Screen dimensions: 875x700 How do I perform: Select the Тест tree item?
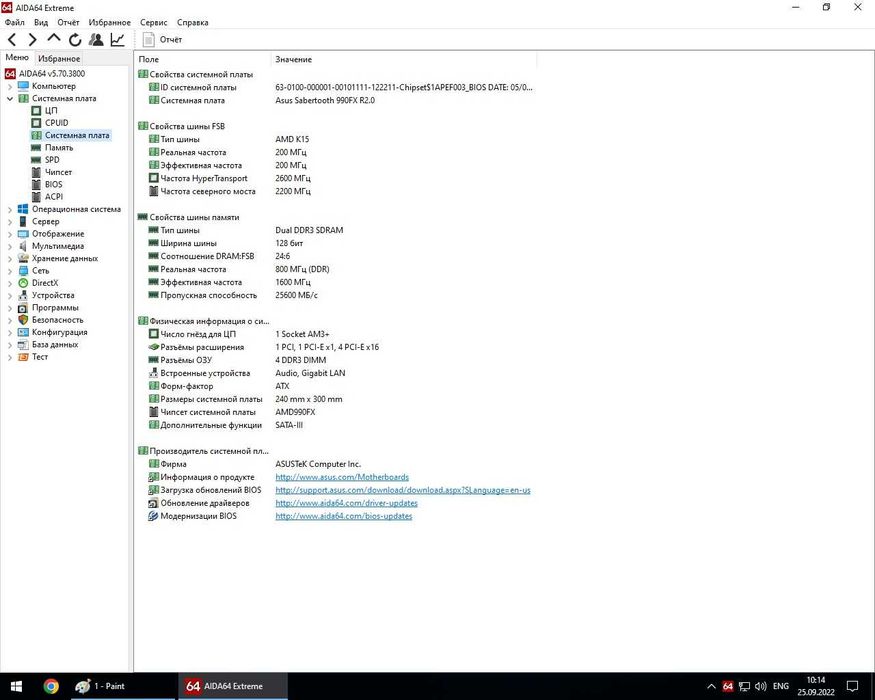40,356
